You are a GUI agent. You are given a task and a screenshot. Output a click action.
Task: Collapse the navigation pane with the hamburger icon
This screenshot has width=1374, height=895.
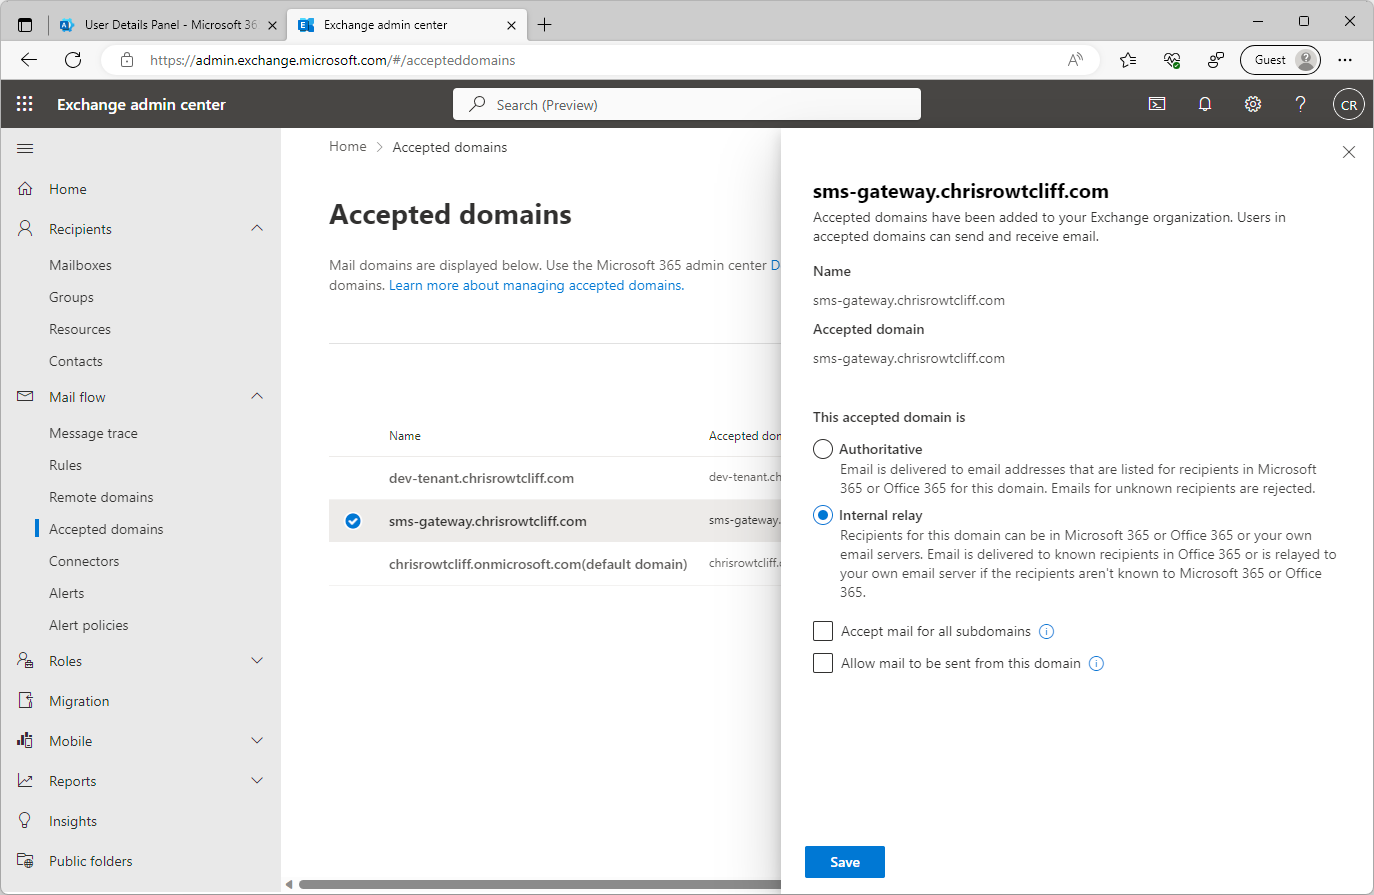[25, 147]
